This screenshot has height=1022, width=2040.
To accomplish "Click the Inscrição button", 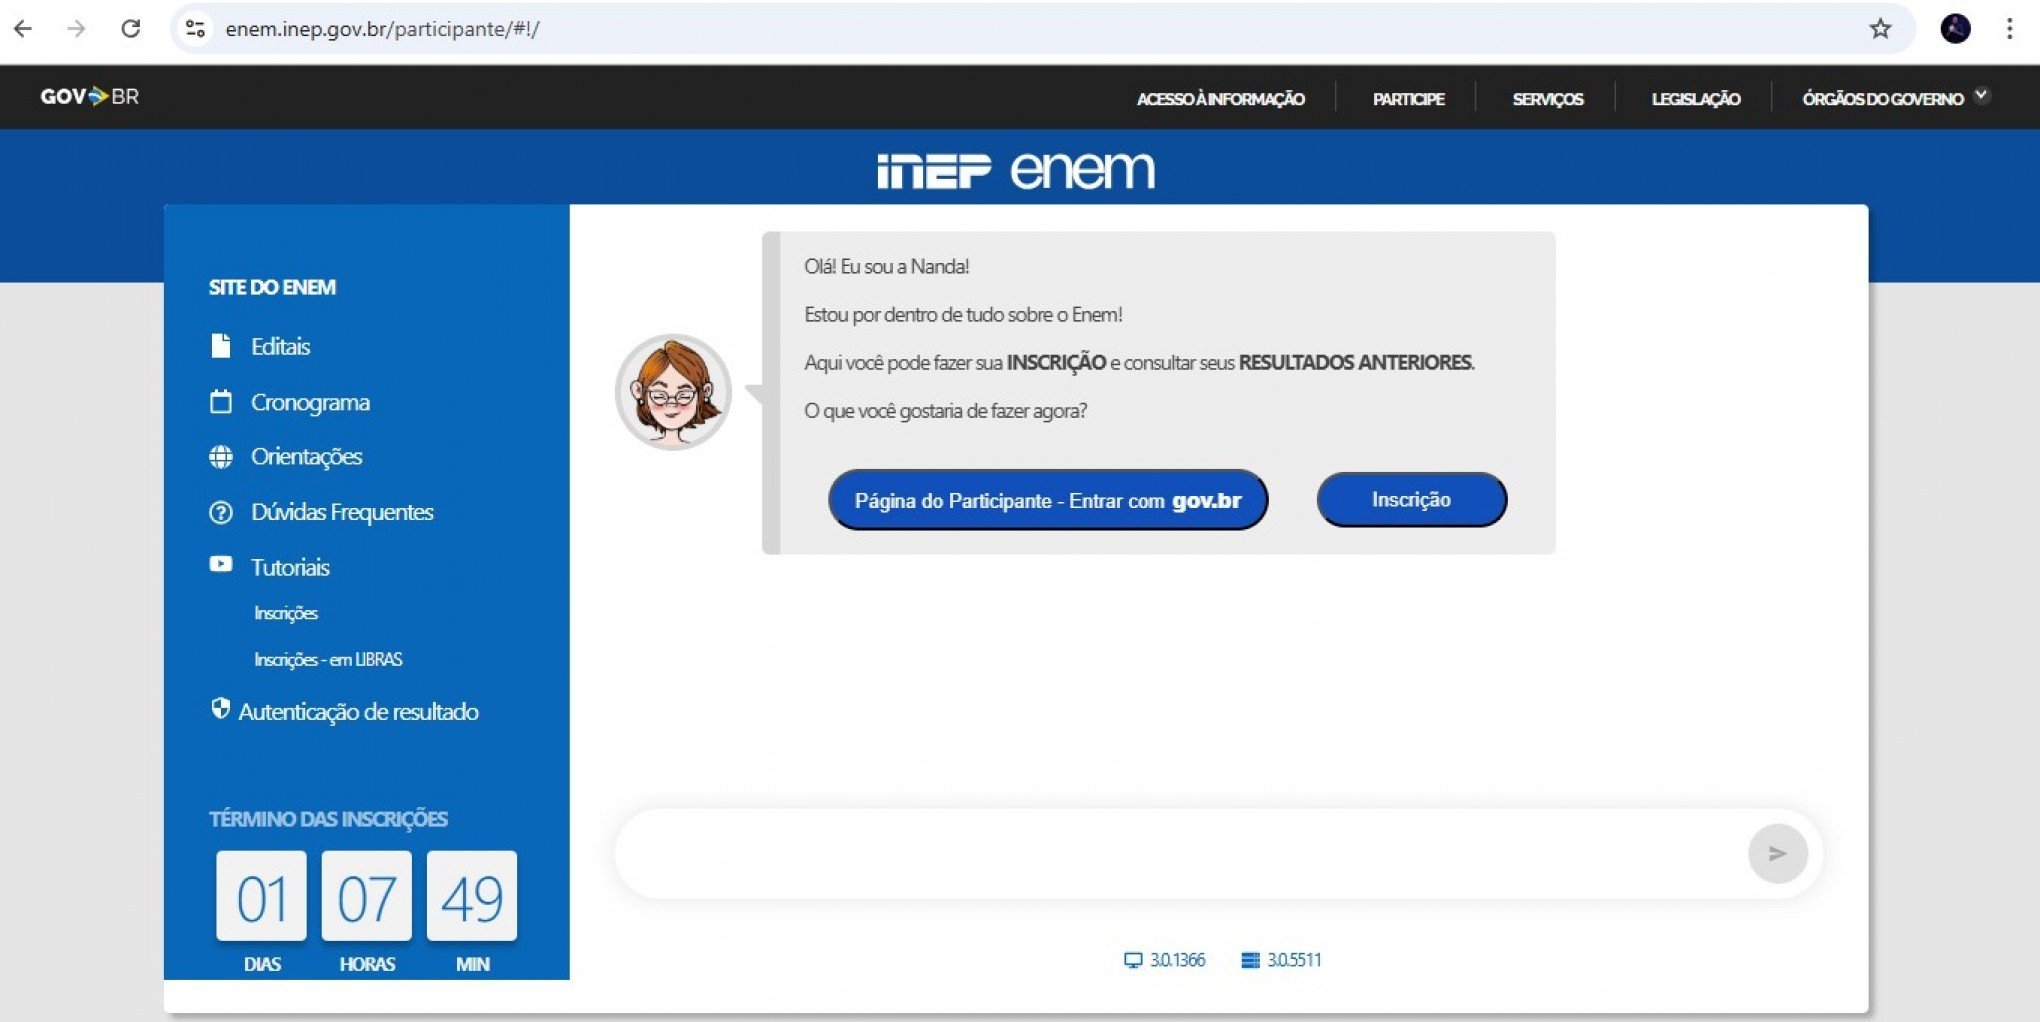I will pos(1411,500).
